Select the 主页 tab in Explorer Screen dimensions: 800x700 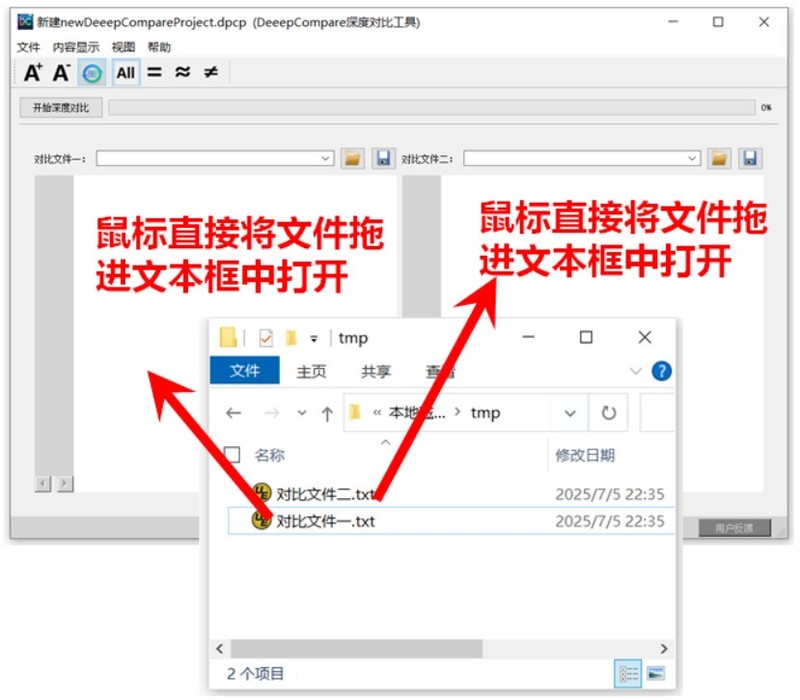(x=311, y=371)
